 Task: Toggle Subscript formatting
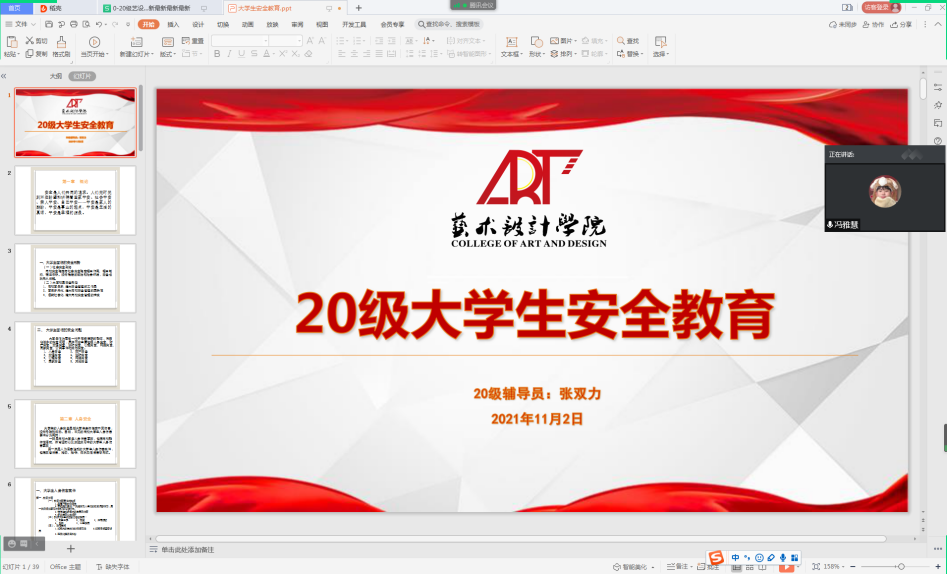295,54
